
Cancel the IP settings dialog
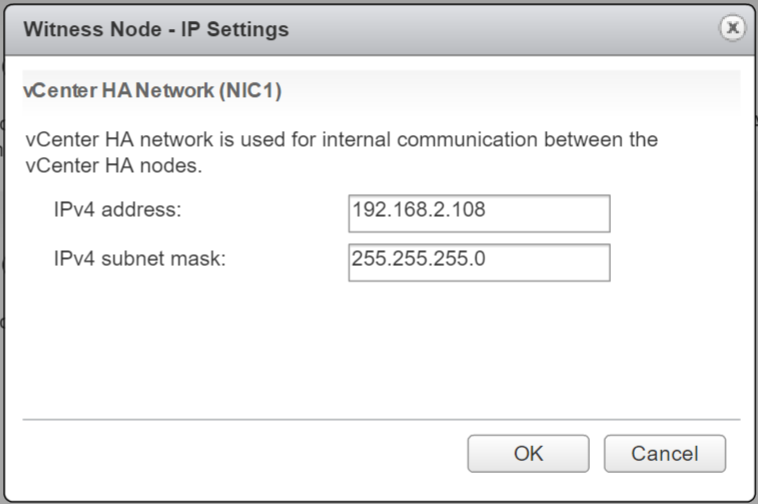(664, 454)
